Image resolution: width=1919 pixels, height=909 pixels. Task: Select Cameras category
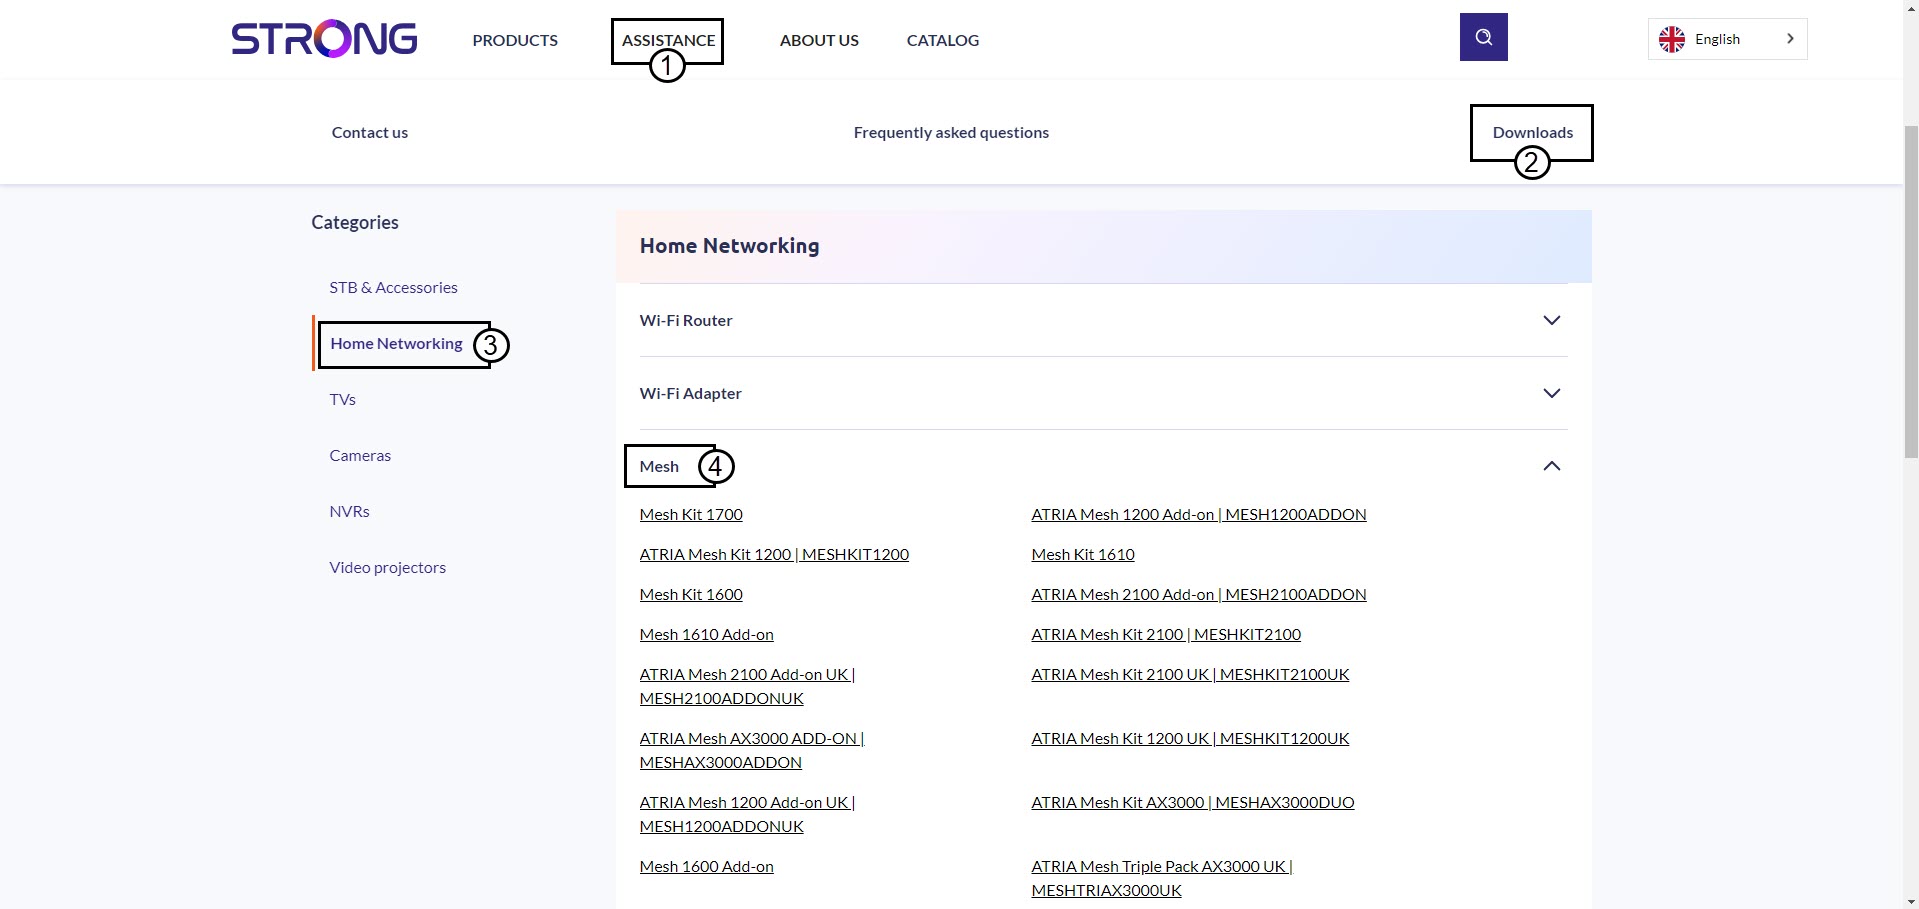[x=360, y=455]
